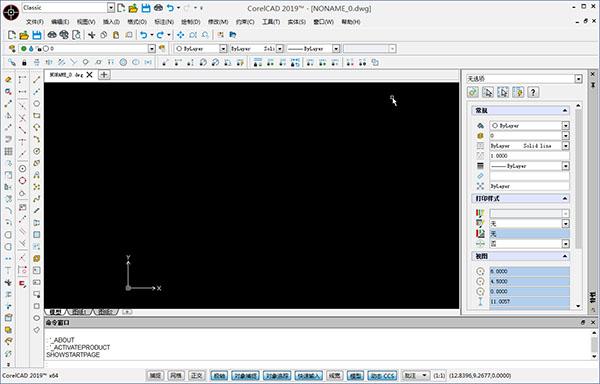
Task: Click the linetype scale field showing 1.0000
Action: (x=529, y=156)
